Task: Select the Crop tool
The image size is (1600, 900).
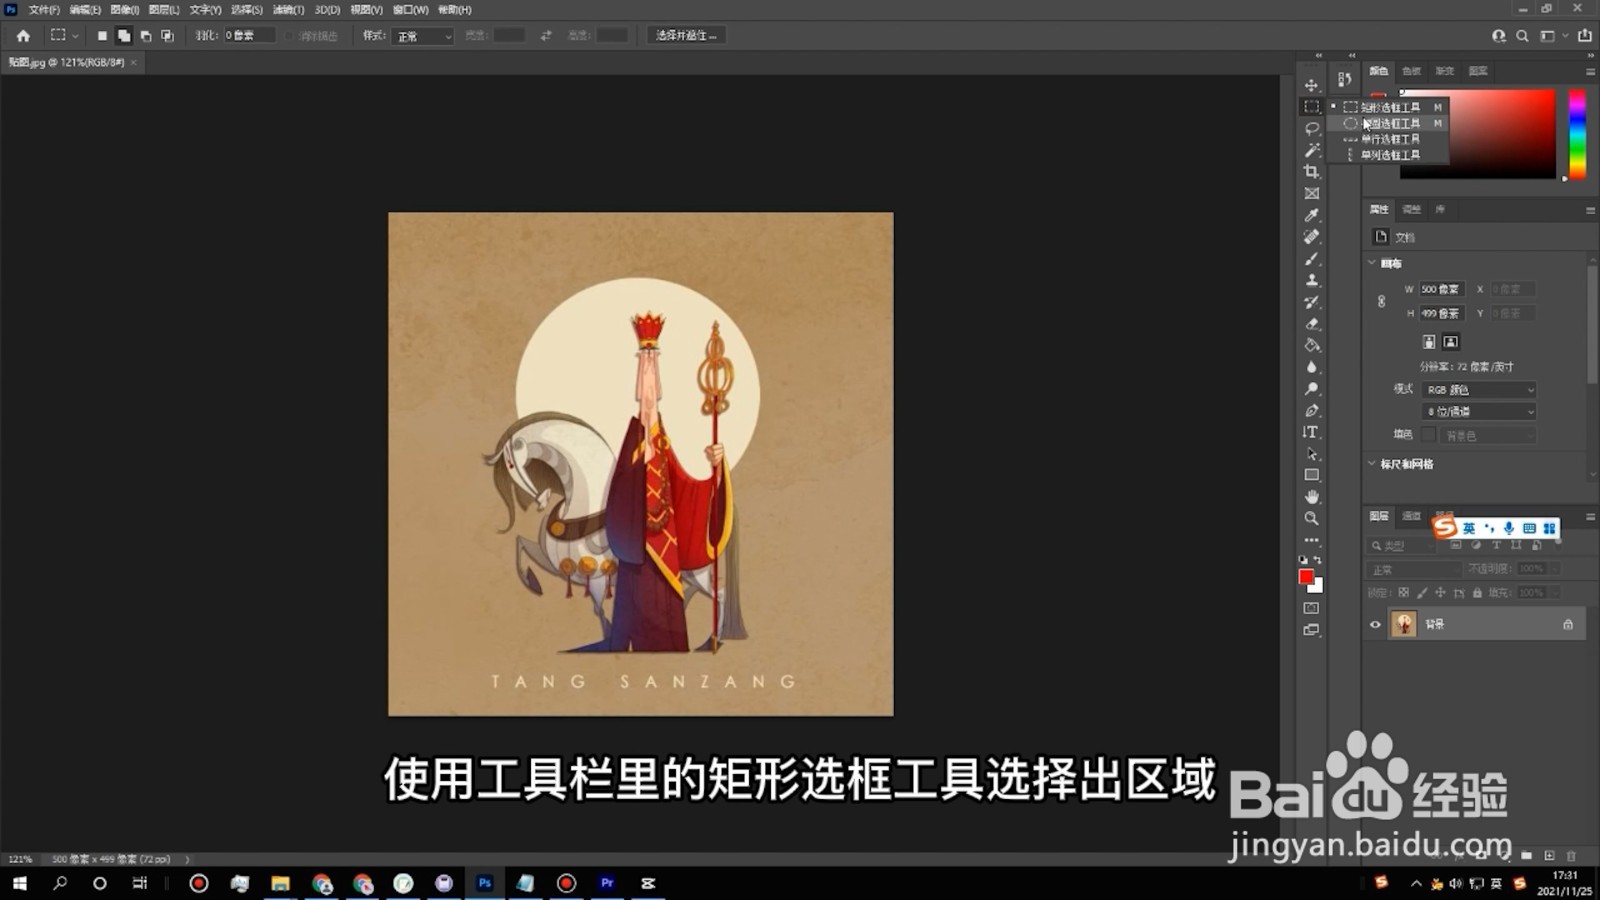Action: pos(1311,172)
